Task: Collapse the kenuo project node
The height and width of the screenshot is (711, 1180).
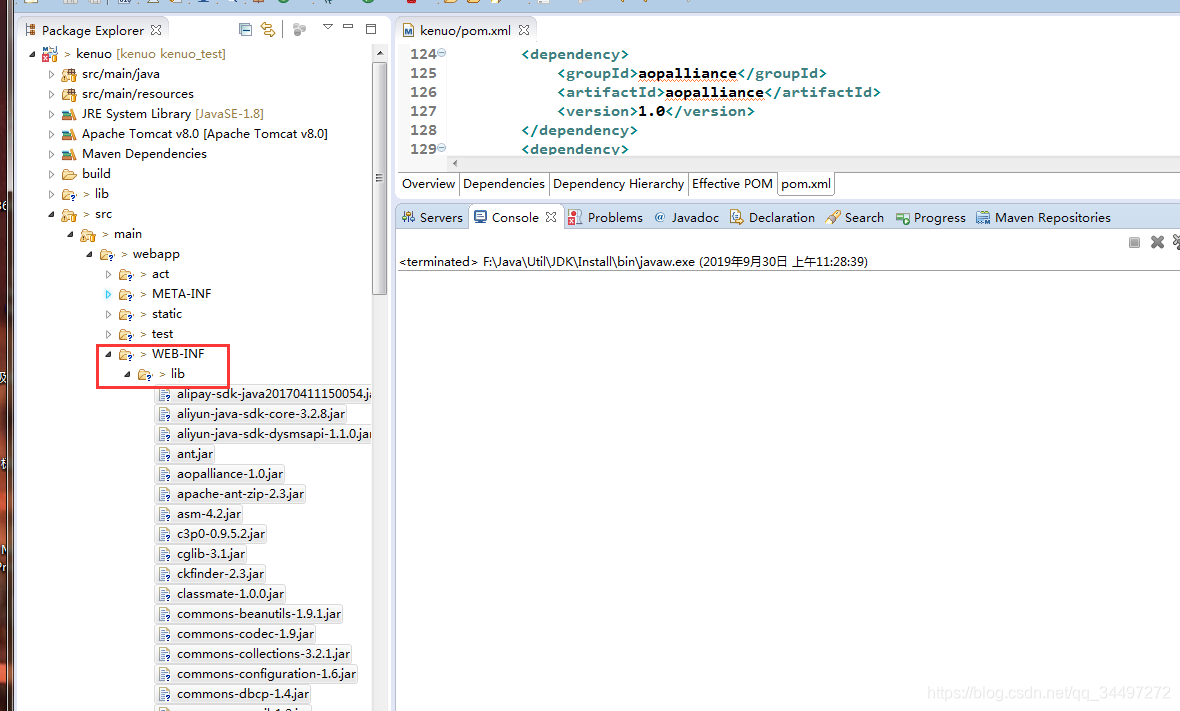Action: [x=32, y=53]
